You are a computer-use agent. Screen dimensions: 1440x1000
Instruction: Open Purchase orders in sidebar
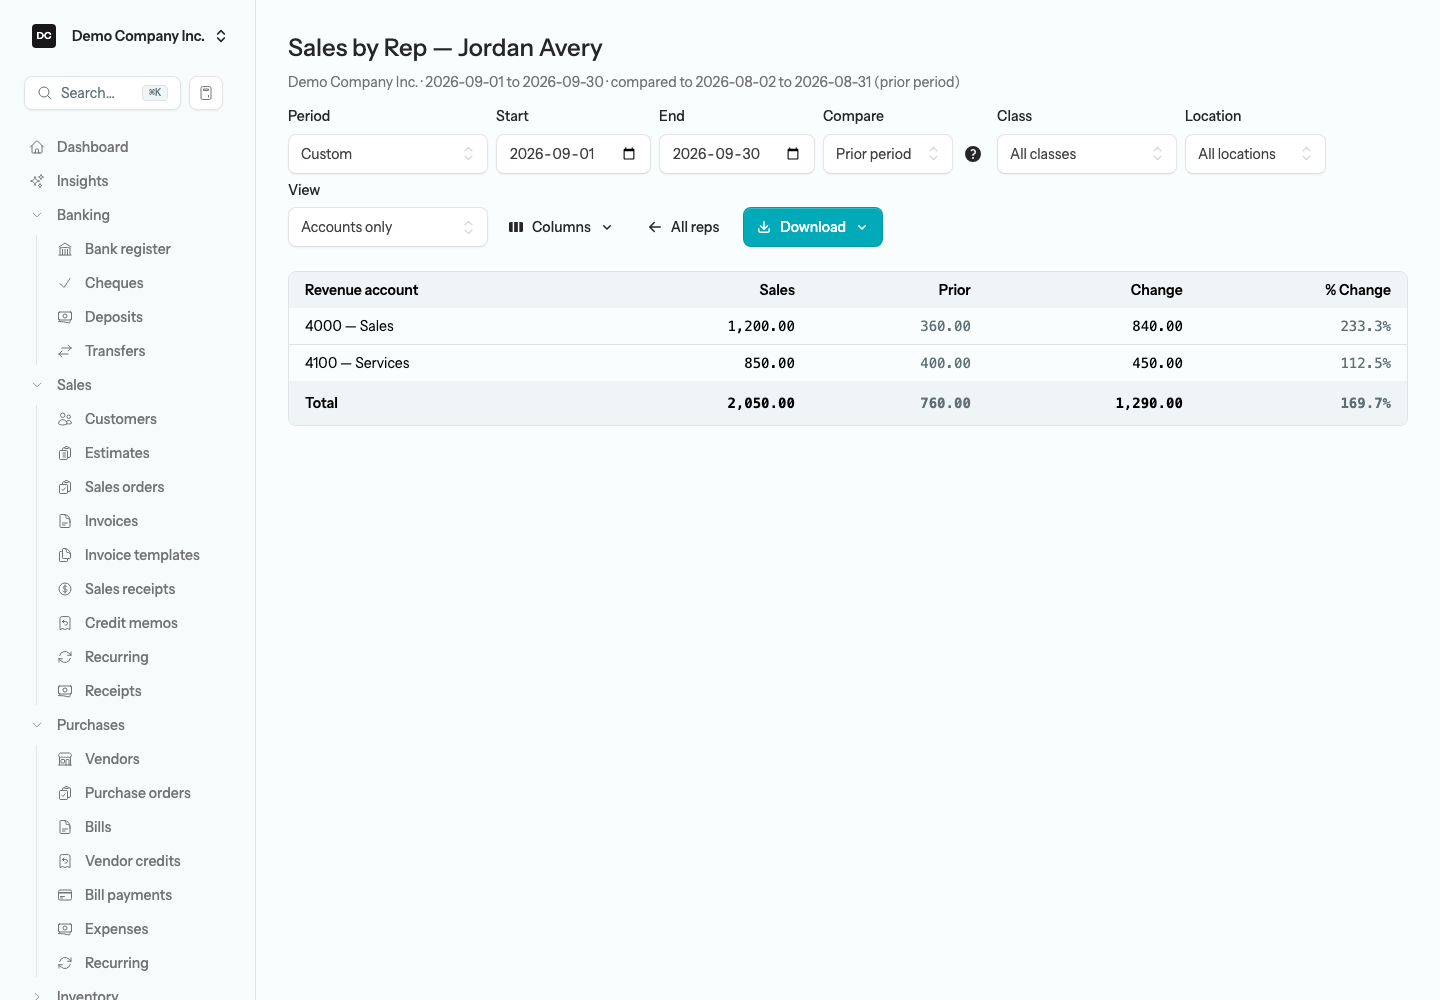[138, 793]
